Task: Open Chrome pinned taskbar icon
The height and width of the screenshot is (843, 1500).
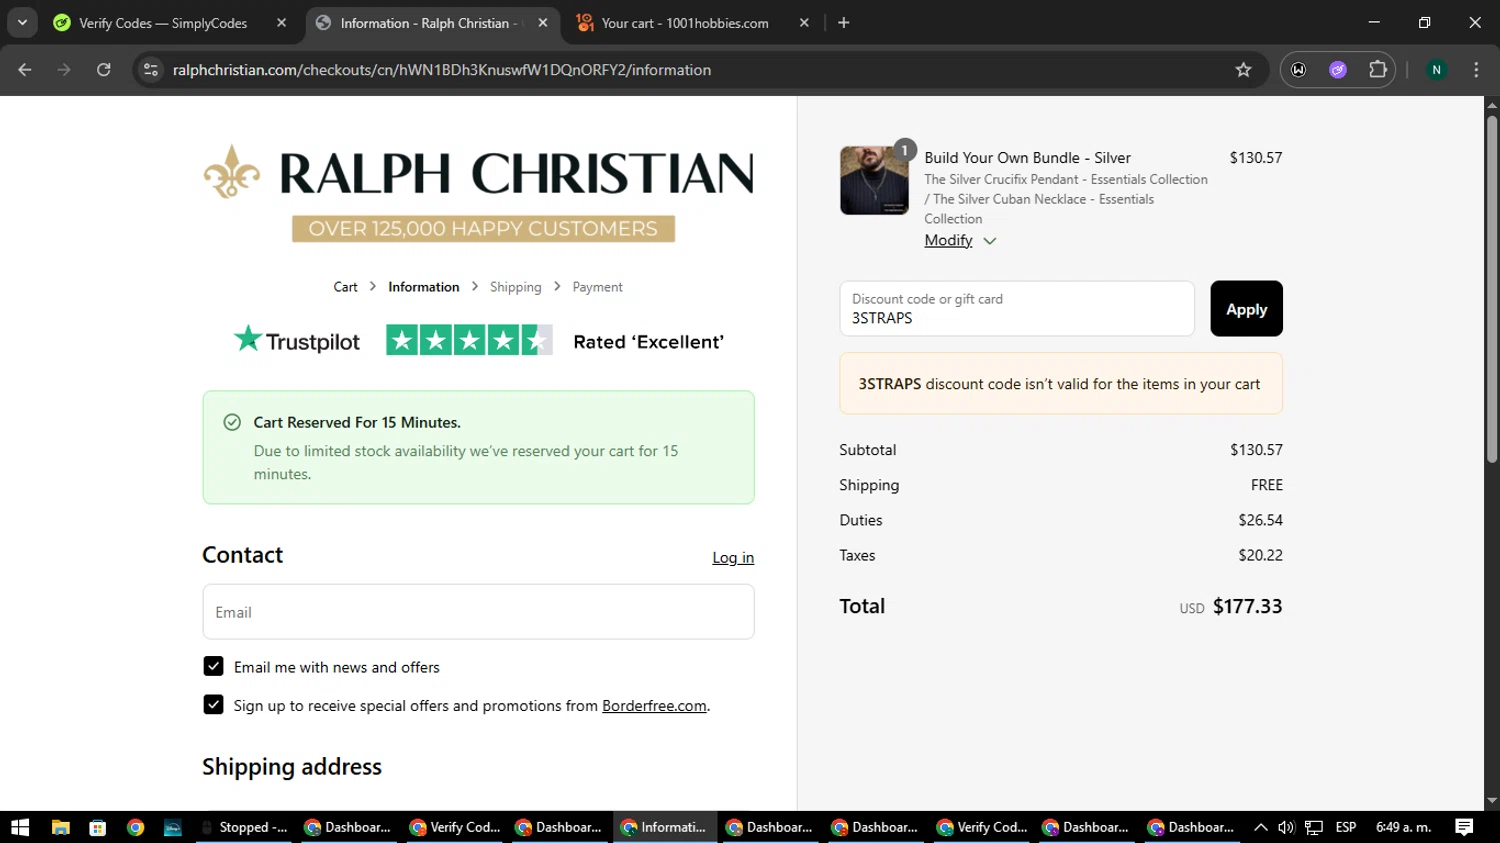Action: click(136, 827)
